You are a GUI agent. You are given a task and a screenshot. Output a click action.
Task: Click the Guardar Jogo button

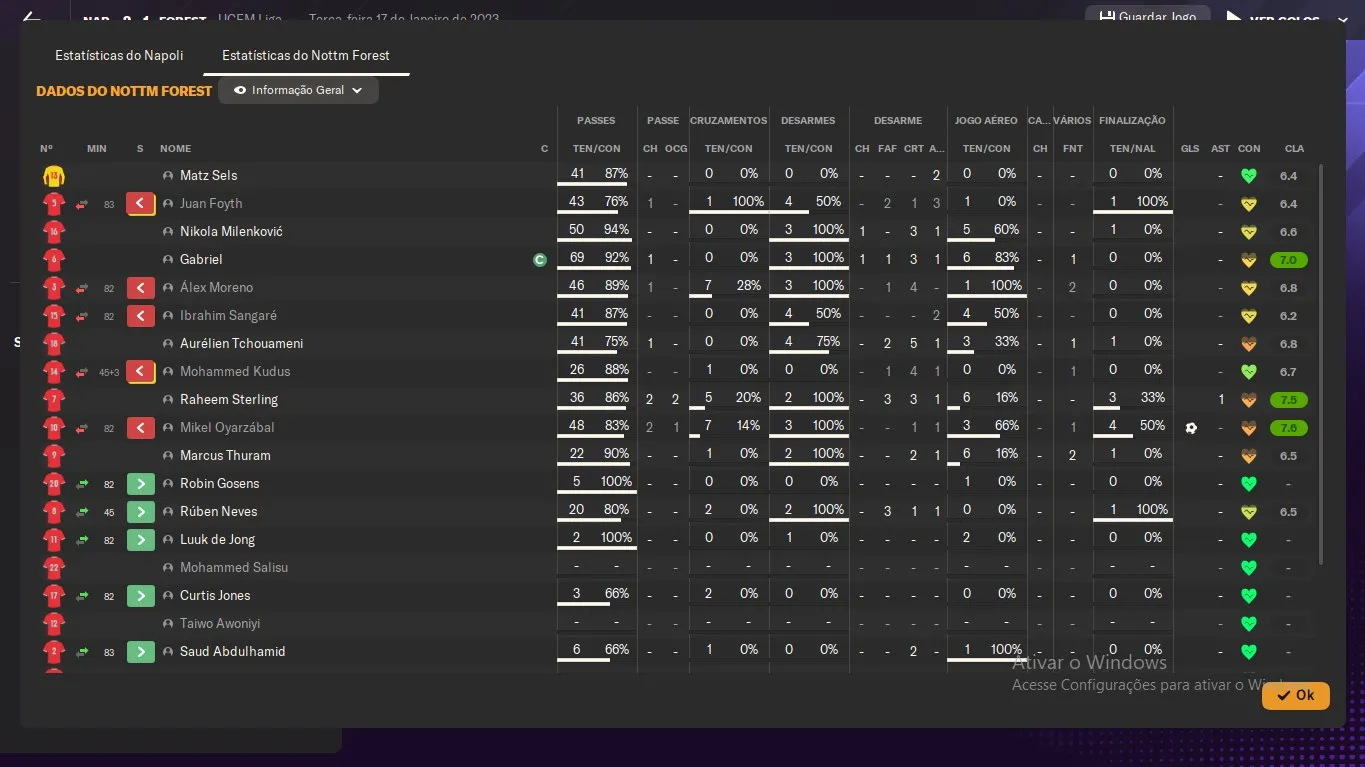point(1148,17)
